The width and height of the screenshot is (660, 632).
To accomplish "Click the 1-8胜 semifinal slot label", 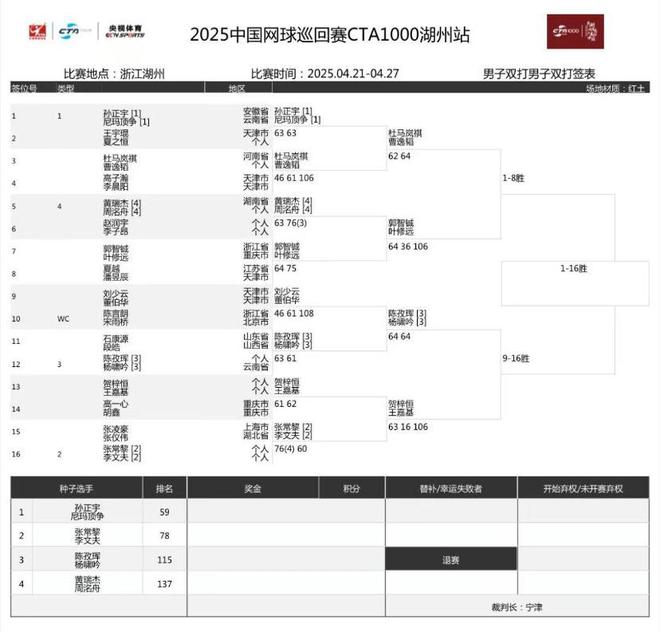I will (513, 178).
